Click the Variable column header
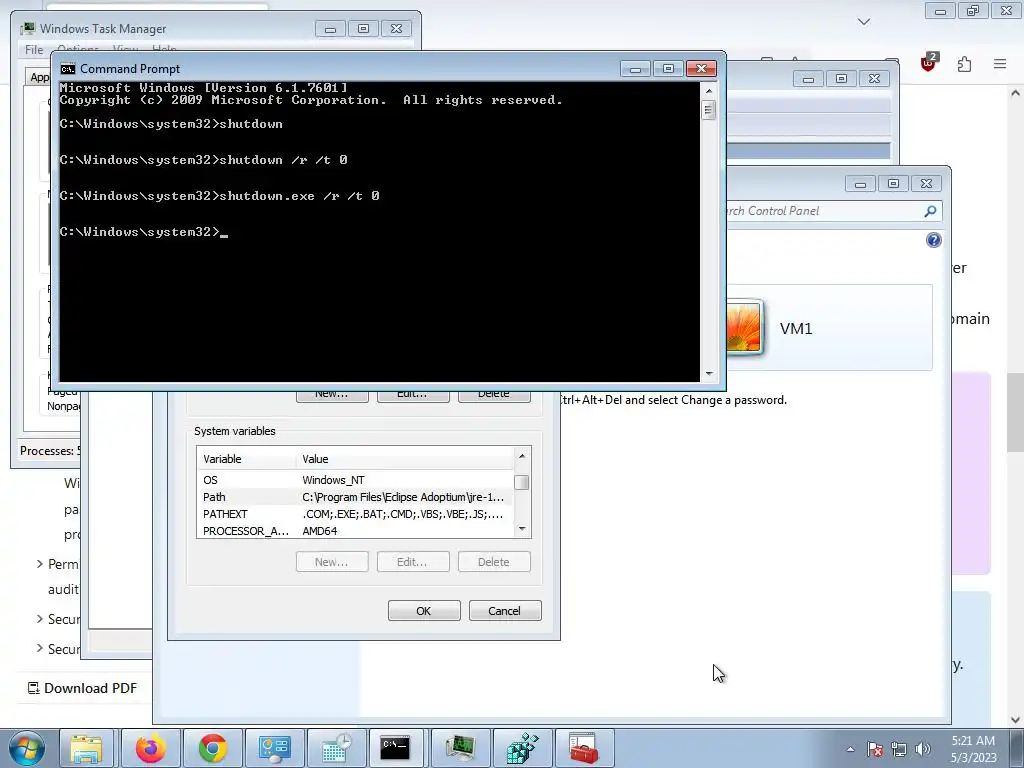 [x=247, y=459]
